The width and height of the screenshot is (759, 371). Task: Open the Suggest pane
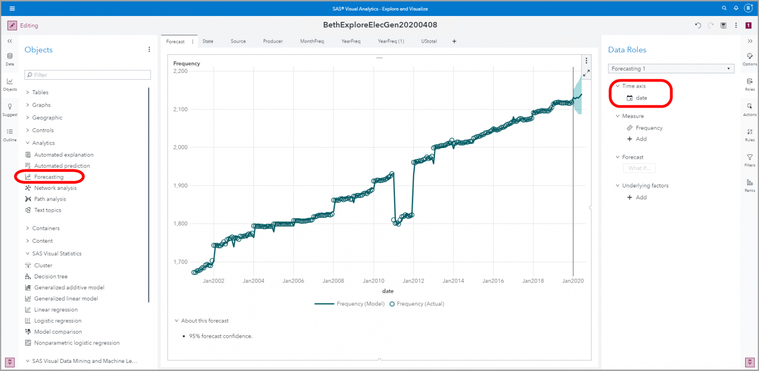point(10,109)
